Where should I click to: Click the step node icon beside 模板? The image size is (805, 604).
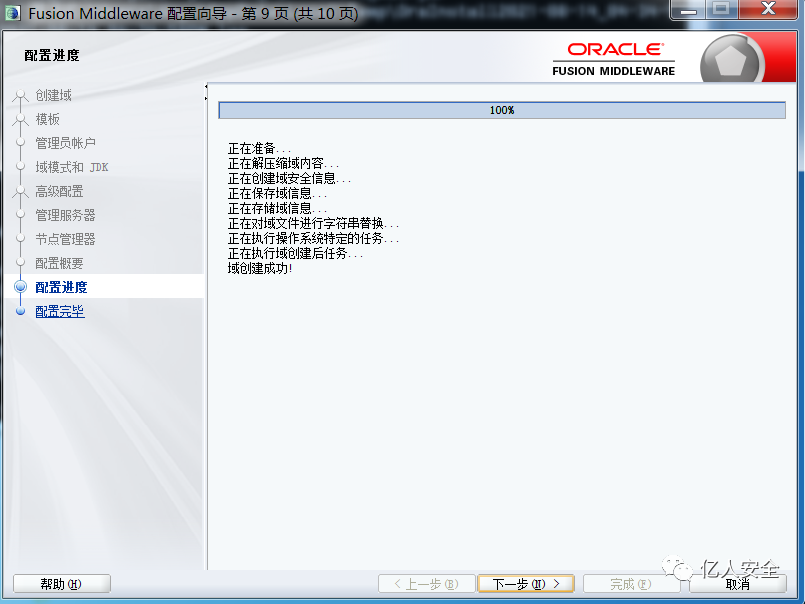click(x=20, y=120)
